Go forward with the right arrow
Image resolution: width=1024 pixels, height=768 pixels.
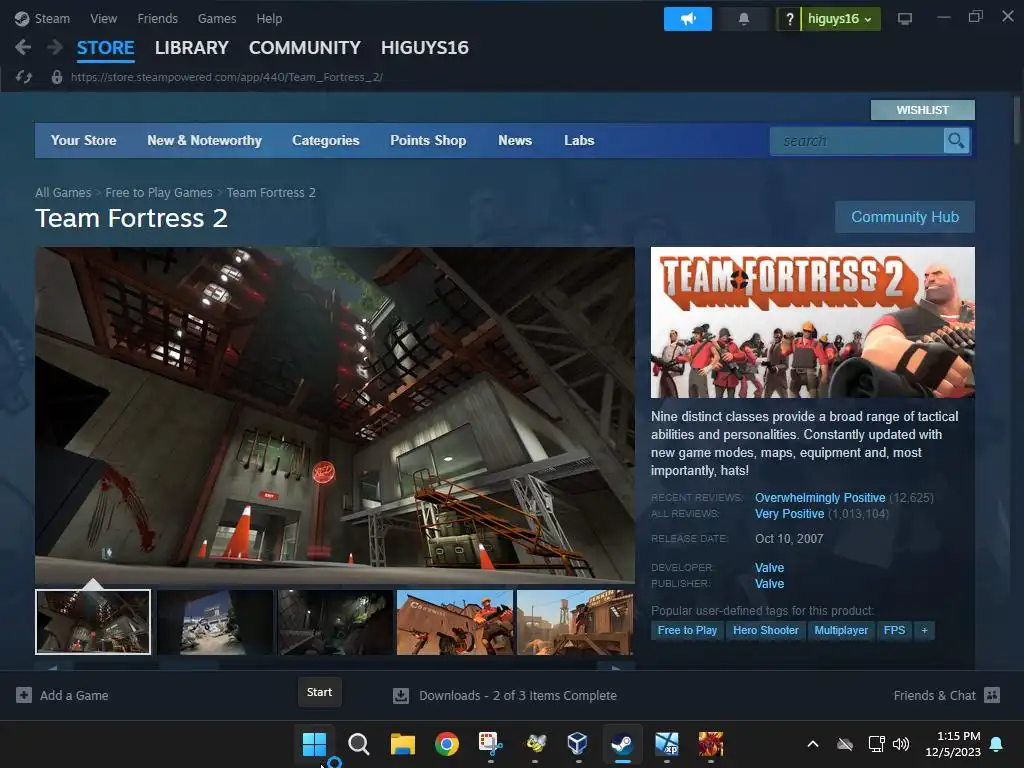(55, 47)
